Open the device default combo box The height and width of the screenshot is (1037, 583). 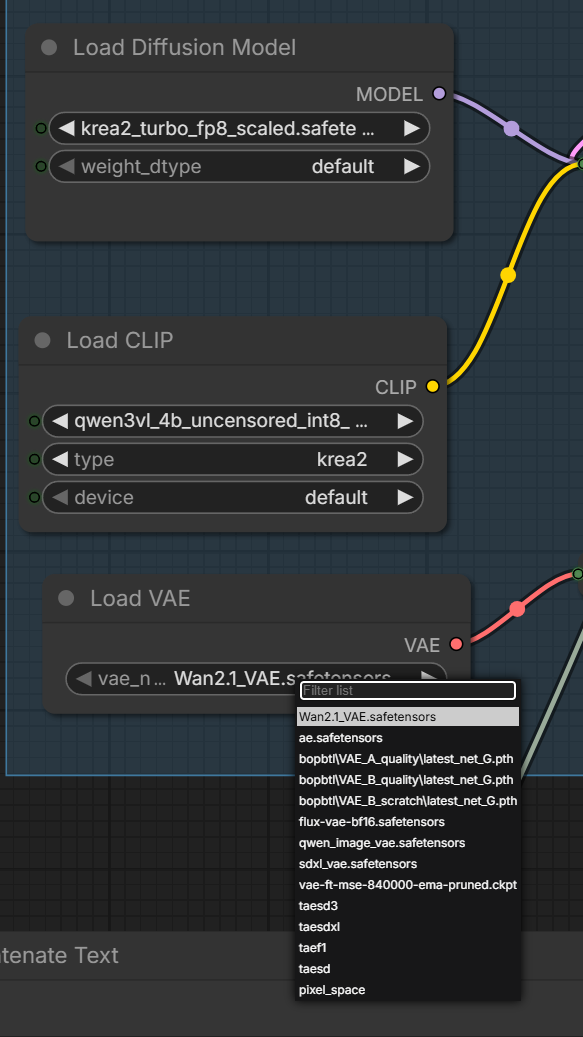click(x=233, y=497)
